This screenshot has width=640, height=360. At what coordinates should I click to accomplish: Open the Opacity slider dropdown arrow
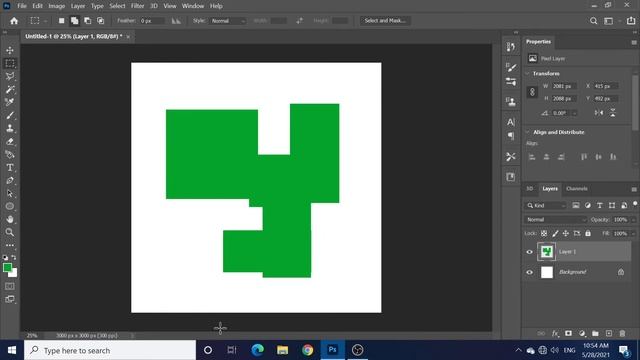(633, 220)
